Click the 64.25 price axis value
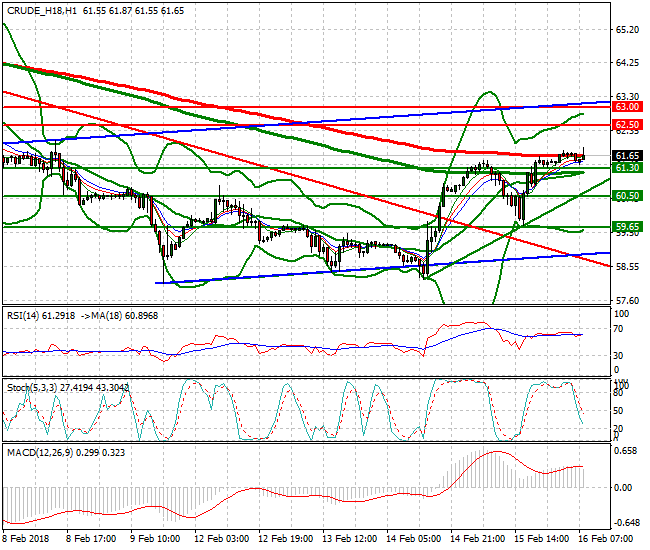 [627, 63]
